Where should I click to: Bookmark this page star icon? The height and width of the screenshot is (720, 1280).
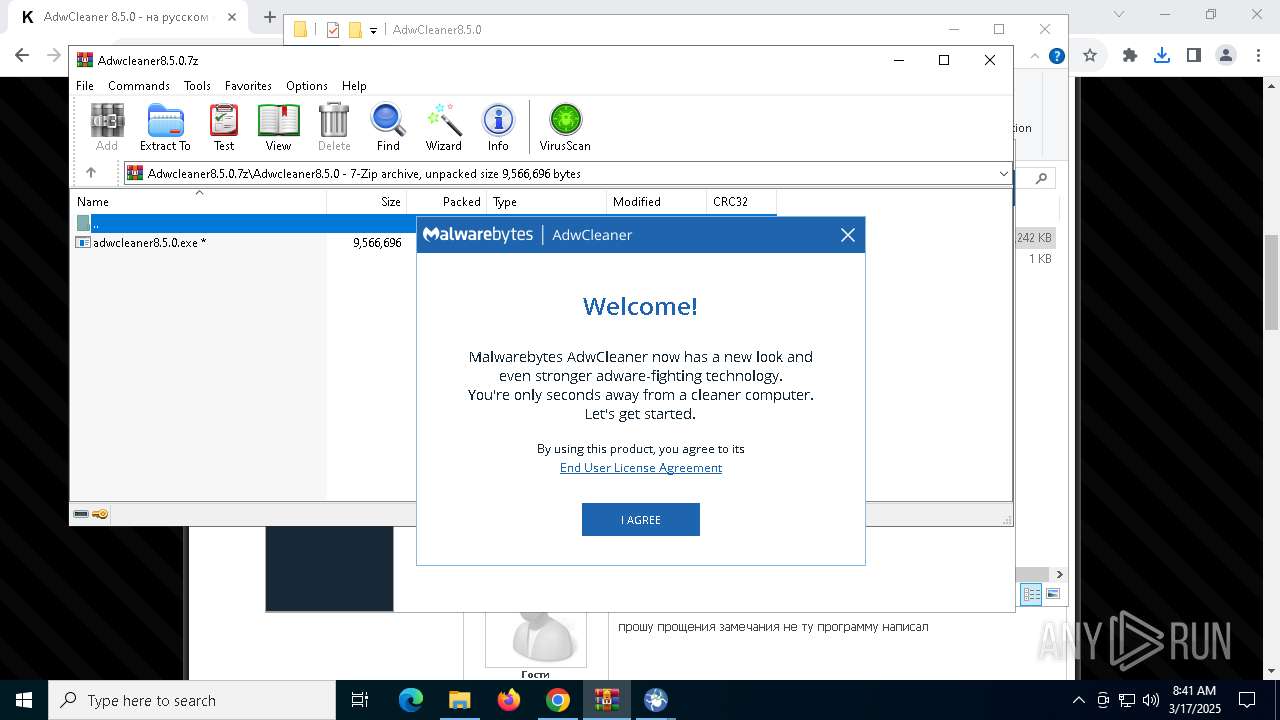(1090, 56)
